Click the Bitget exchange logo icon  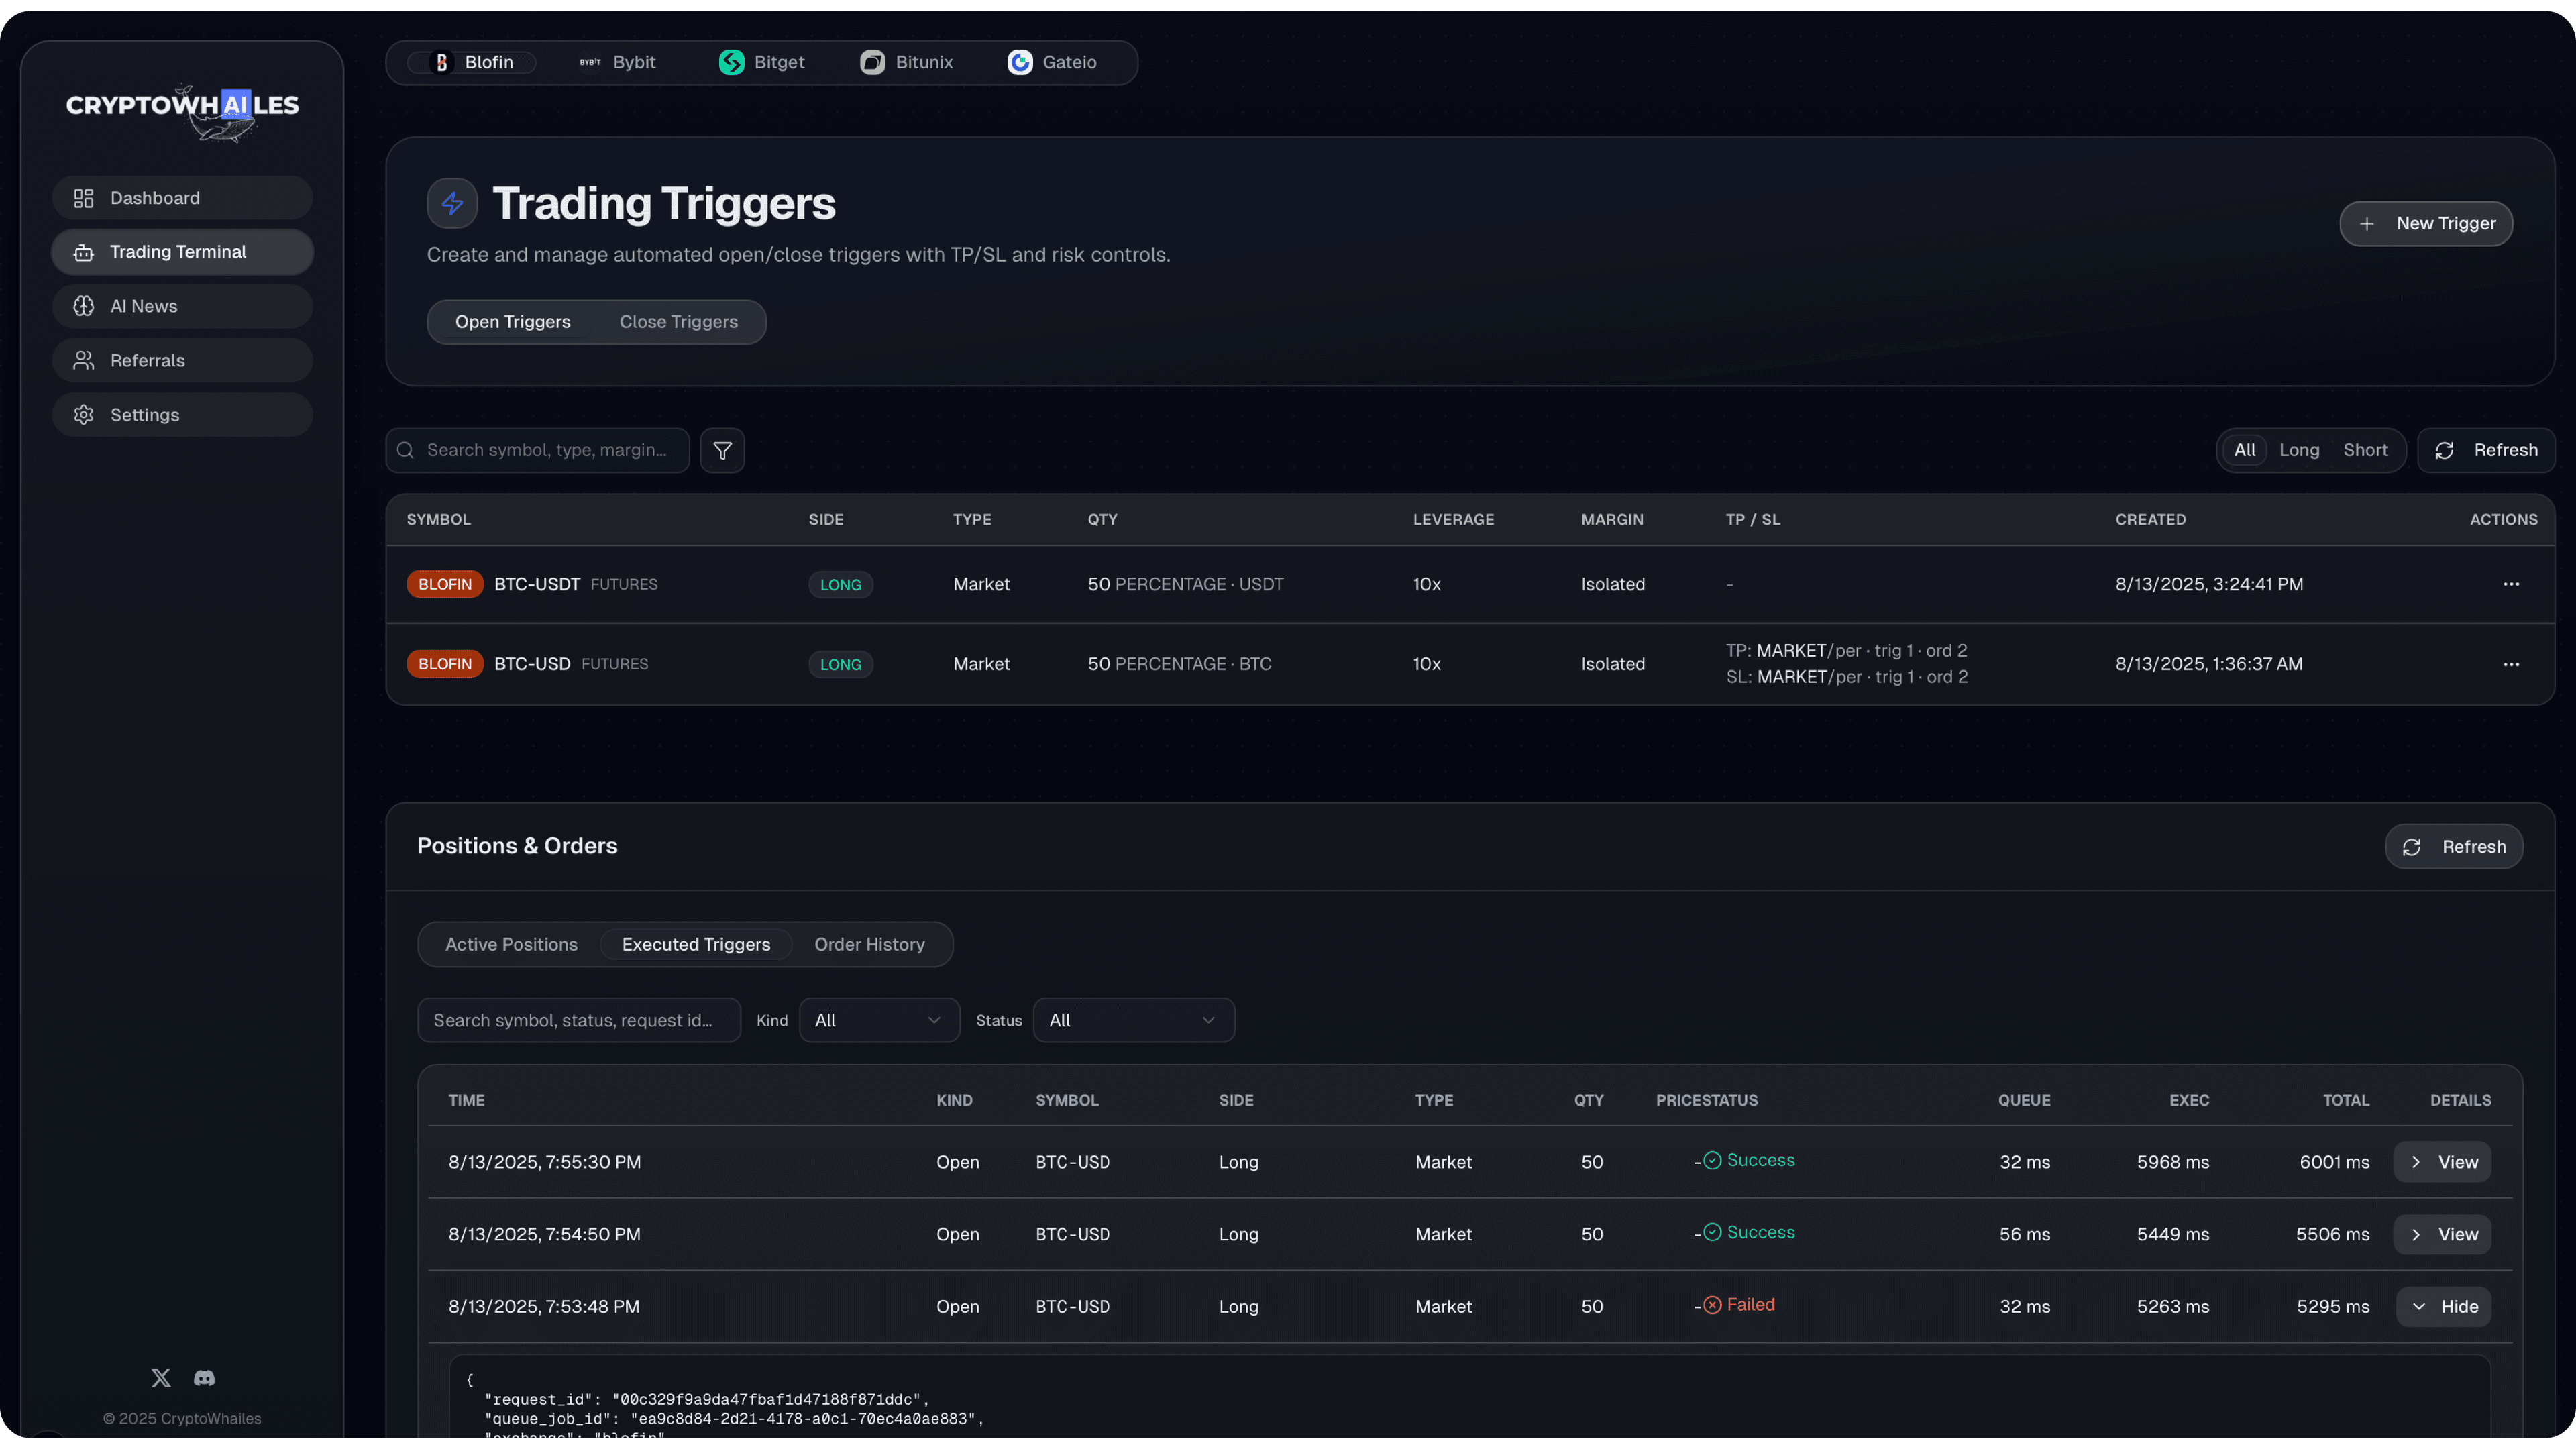732,62
